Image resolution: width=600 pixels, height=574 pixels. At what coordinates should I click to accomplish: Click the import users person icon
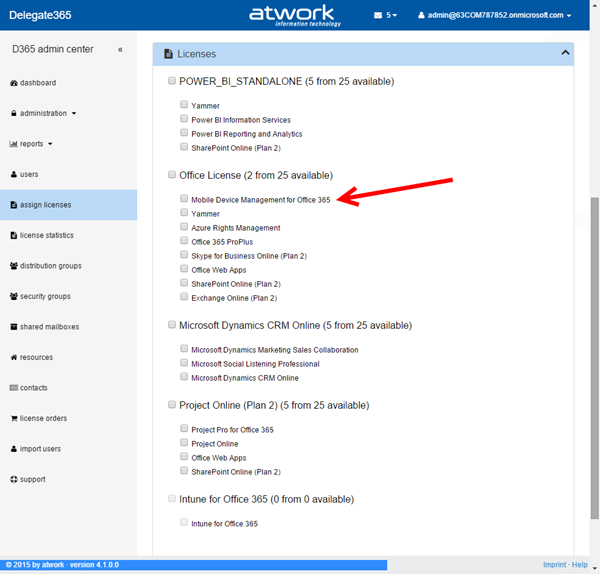point(14,449)
